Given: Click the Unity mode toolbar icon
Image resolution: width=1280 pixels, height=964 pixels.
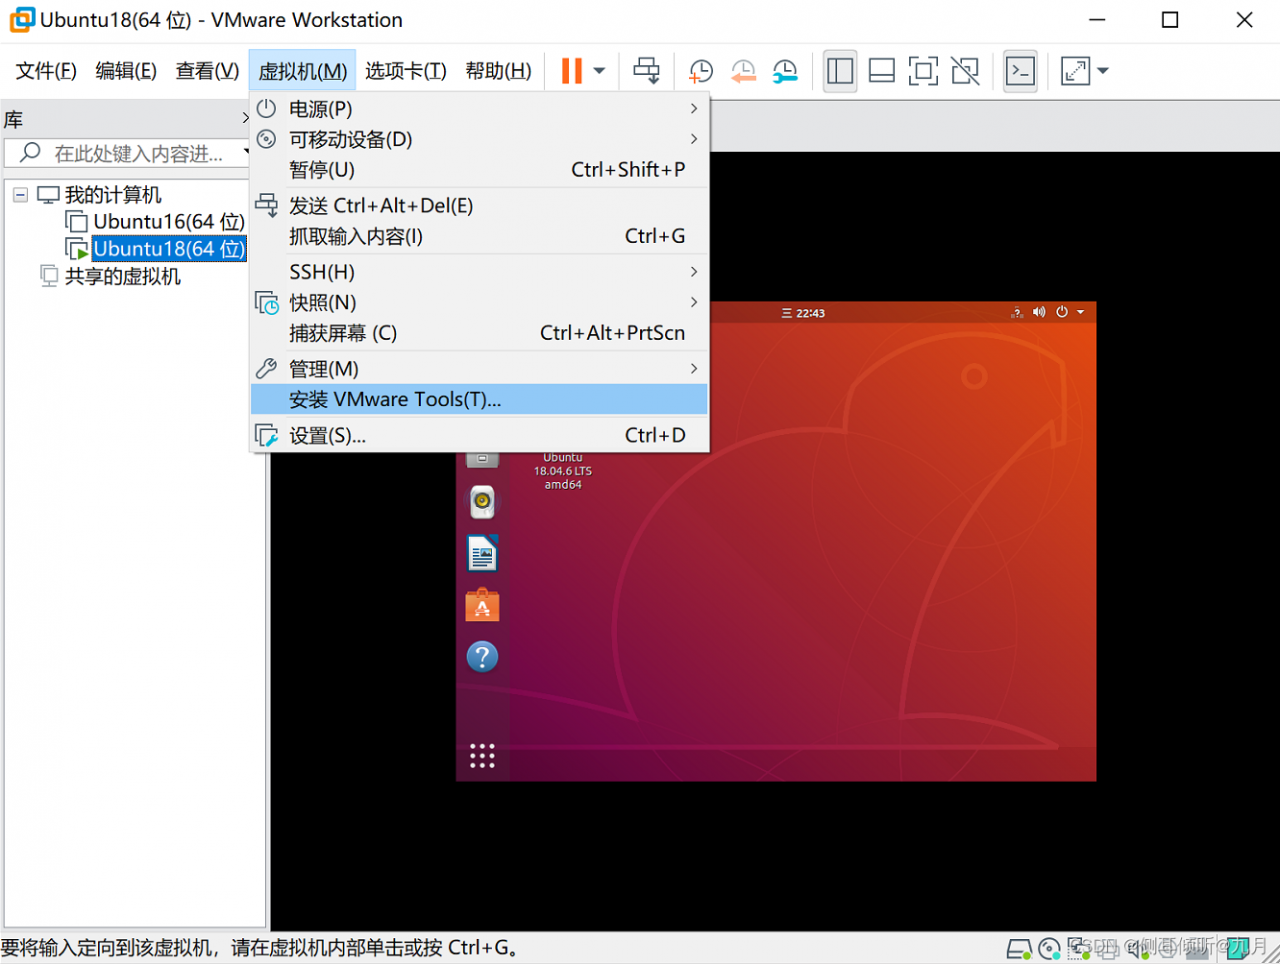Looking at the screenshot, I should coord(965,71).
